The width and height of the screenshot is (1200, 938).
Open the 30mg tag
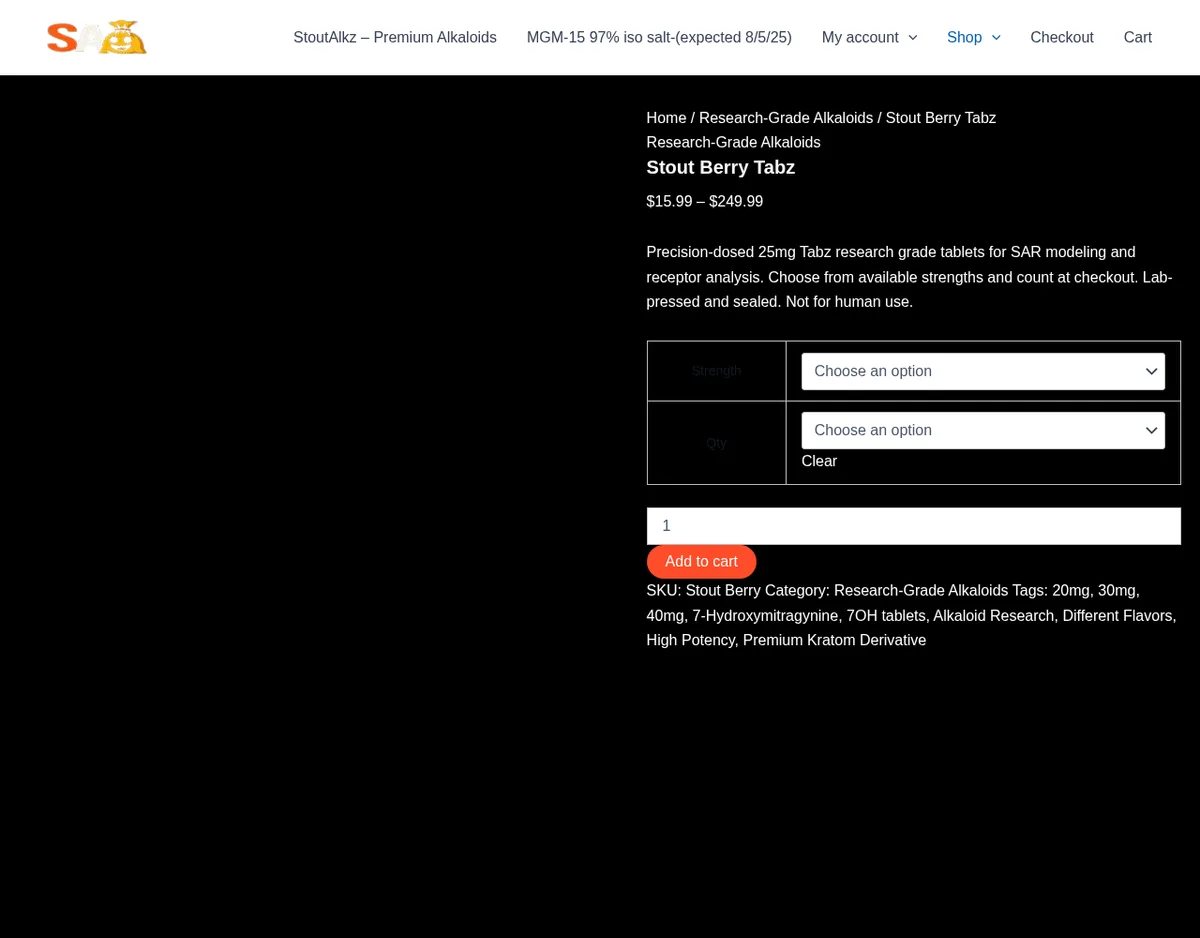1117,590
